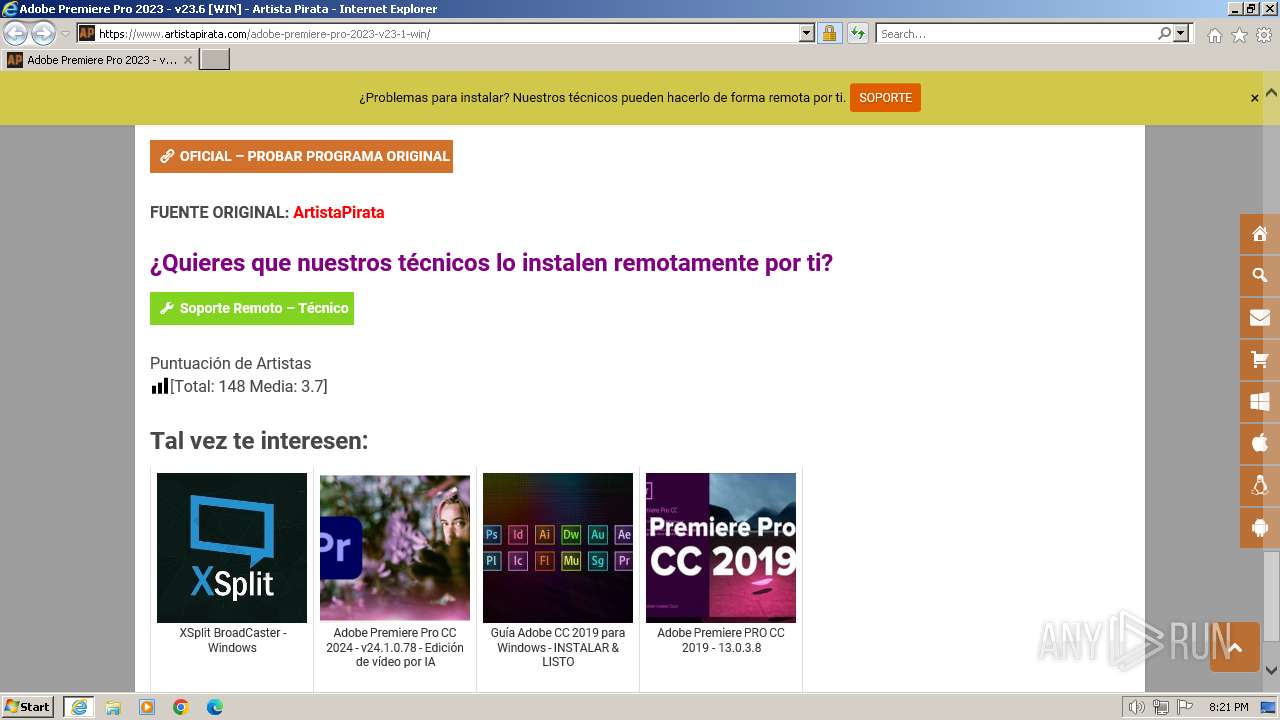1280x720 pixels.
Task: Open the recent pages dropdown by nav arrows
Action: point(65,33)
